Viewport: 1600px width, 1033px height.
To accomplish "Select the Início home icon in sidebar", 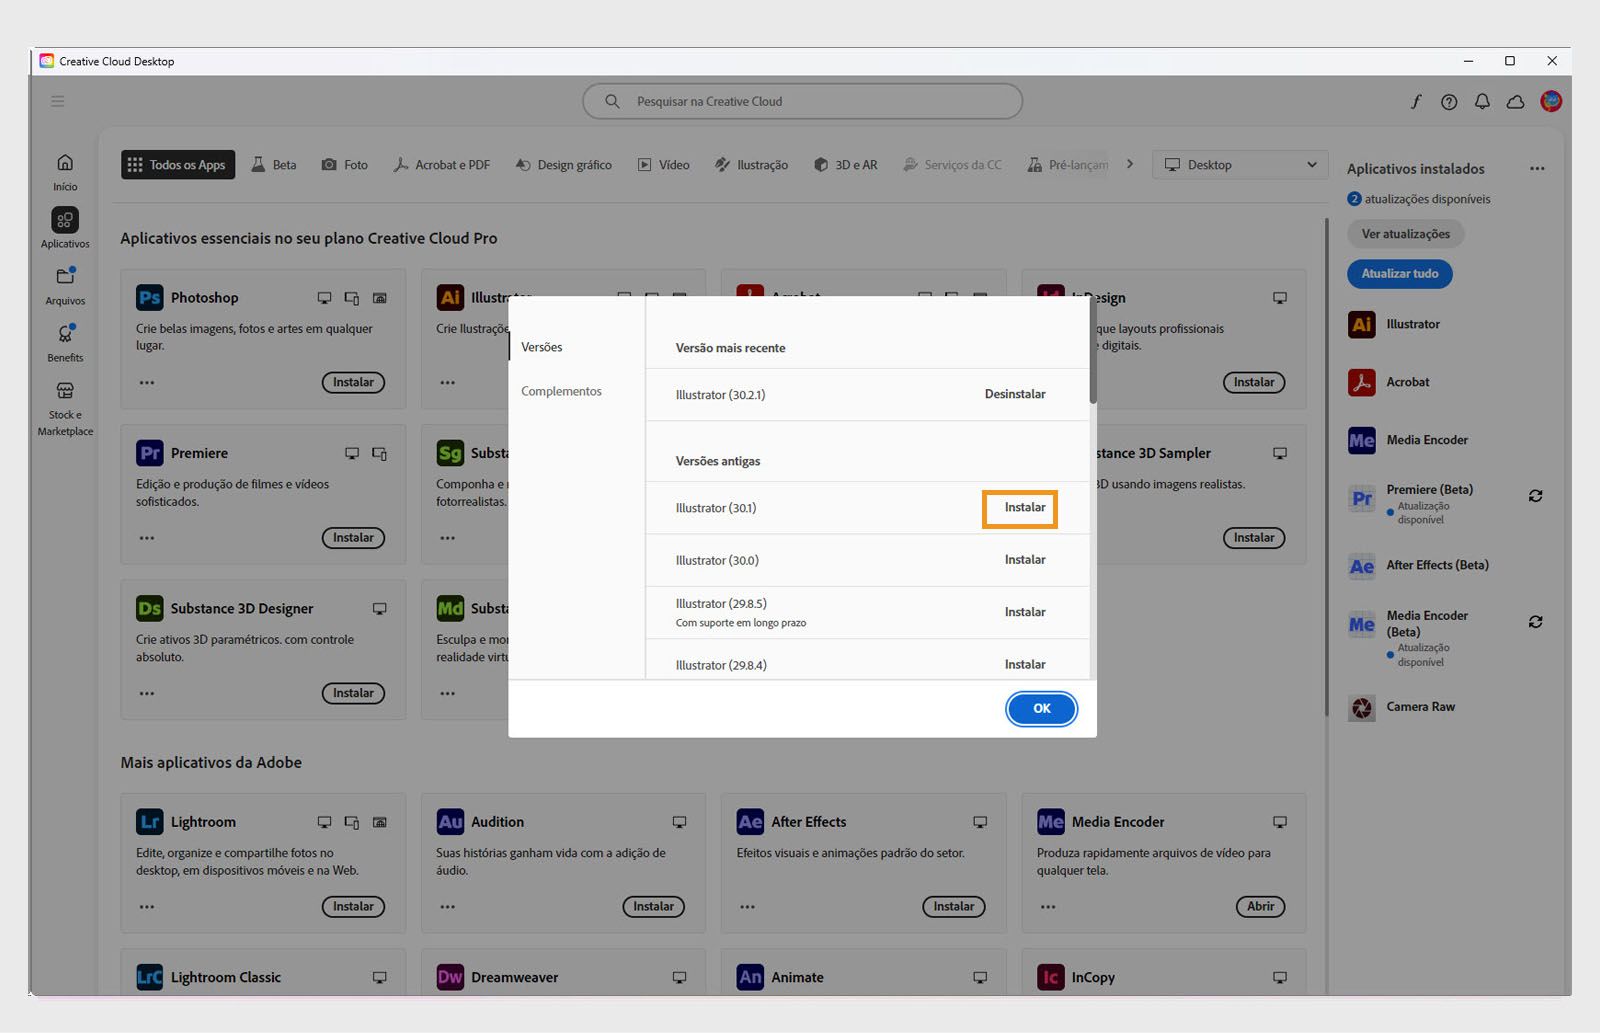I will coord(64,161).
